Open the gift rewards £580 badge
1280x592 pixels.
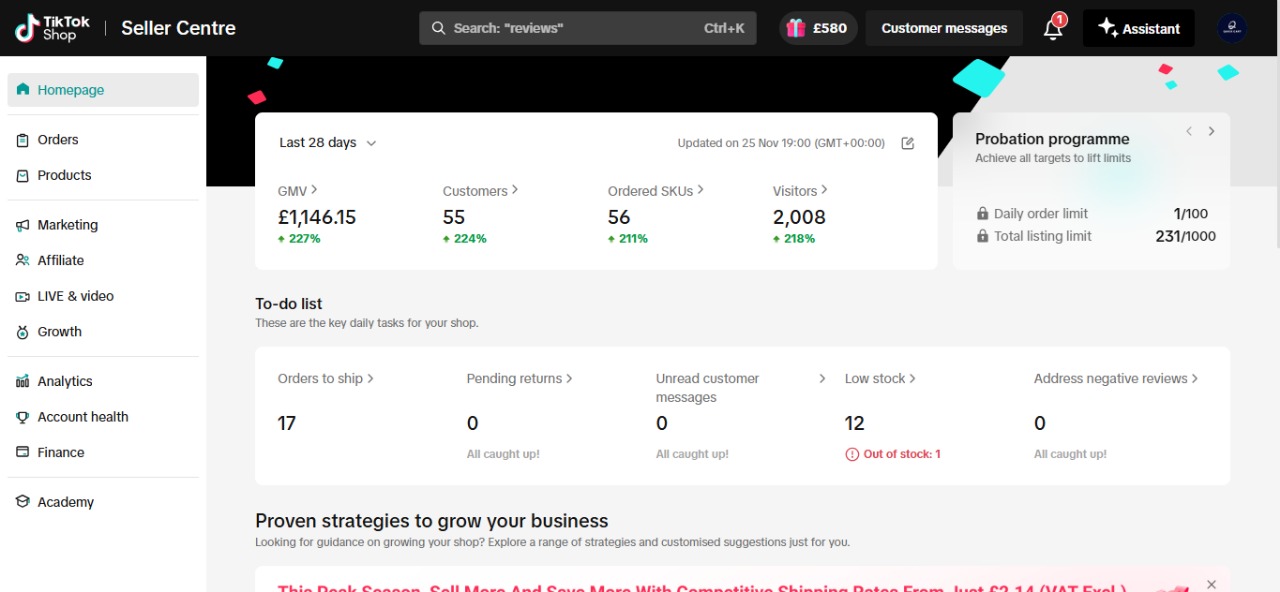(x=818, y=28)
